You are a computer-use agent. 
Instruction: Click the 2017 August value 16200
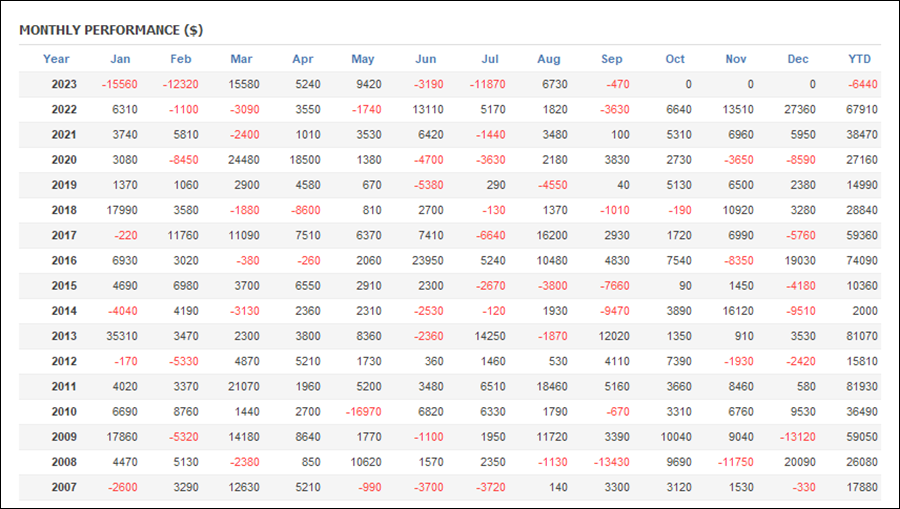(x=552, y=235)
